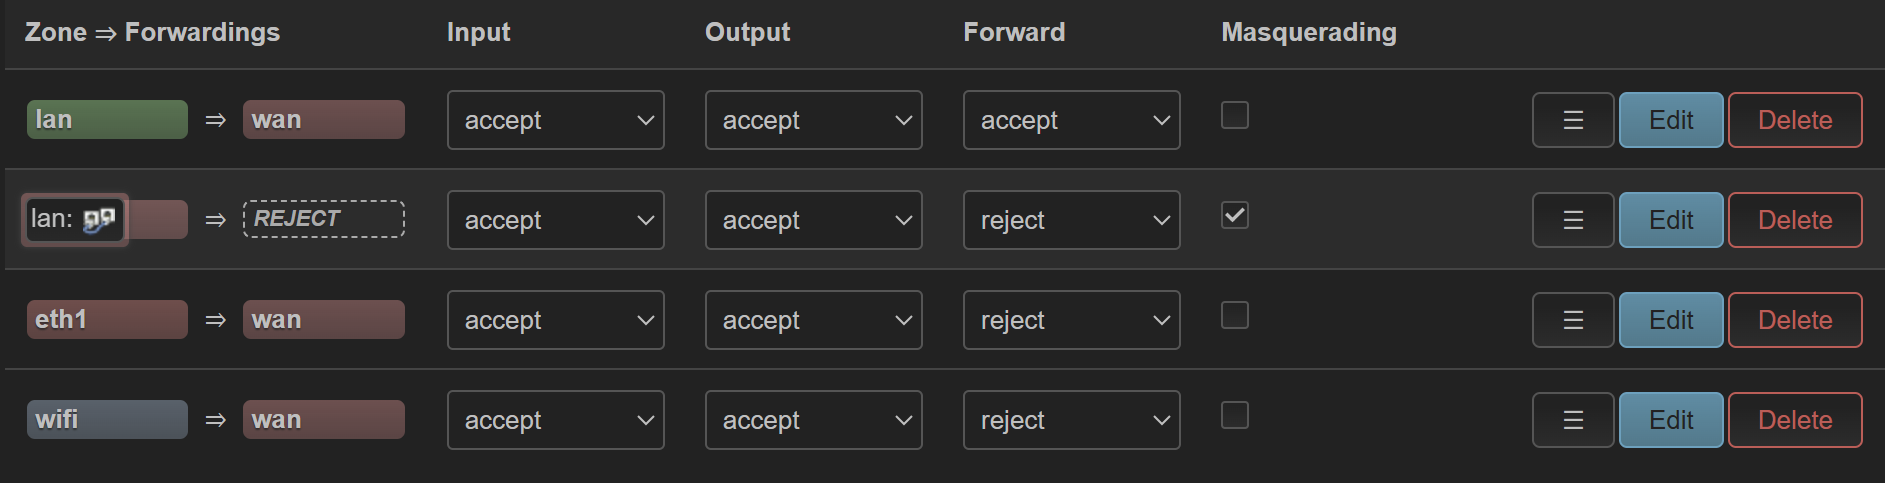
Task: Click the drag handle icon for eth1 row
Action: (x=1573, y=320)
